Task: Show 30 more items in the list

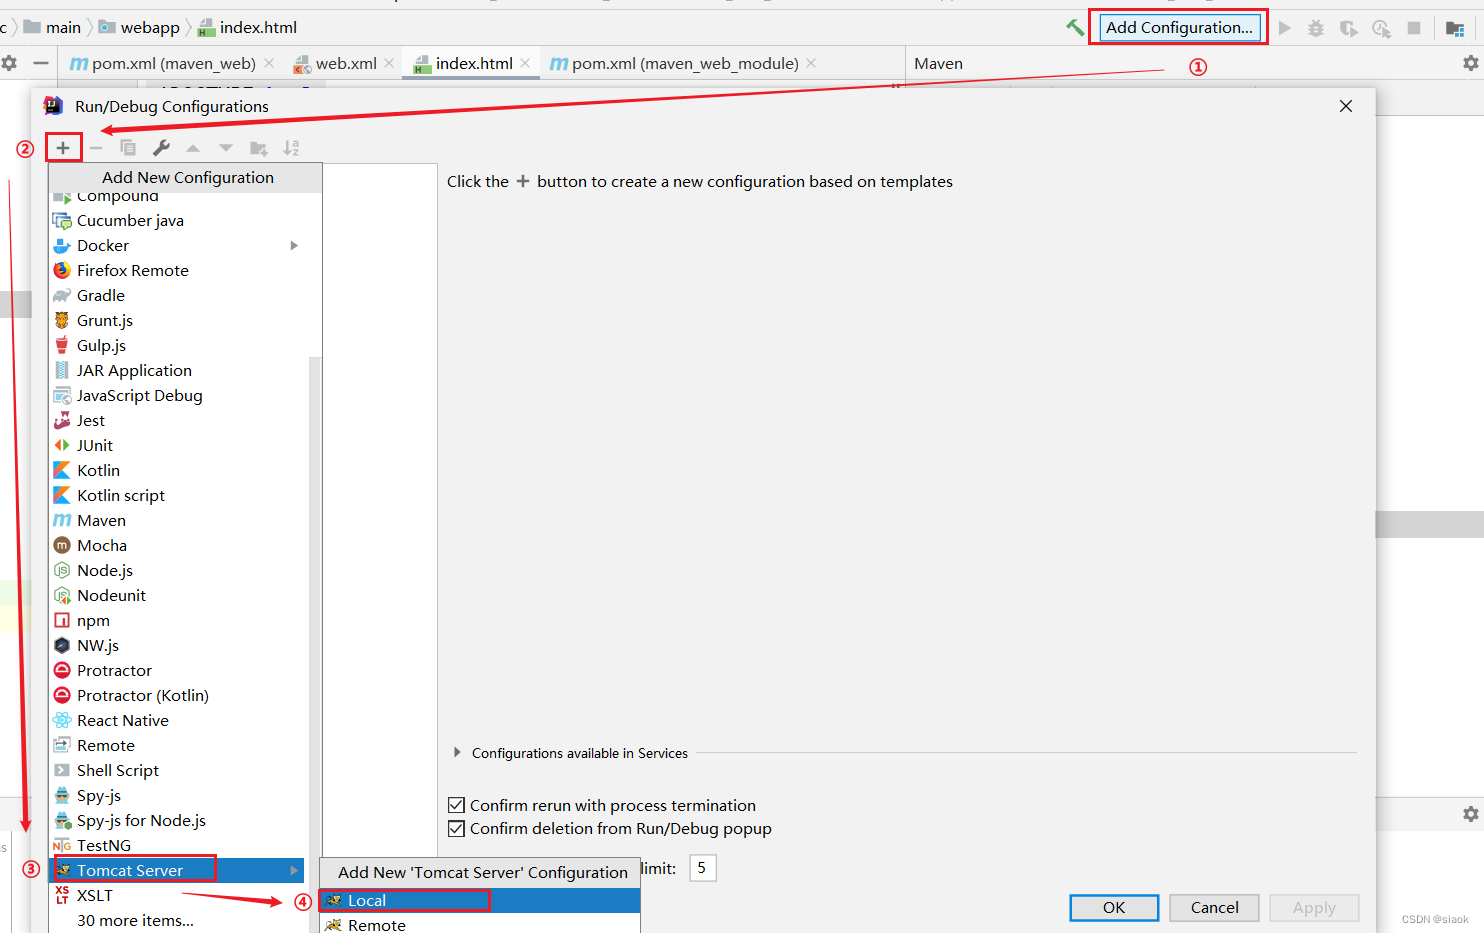Action: tap(135, 920)
